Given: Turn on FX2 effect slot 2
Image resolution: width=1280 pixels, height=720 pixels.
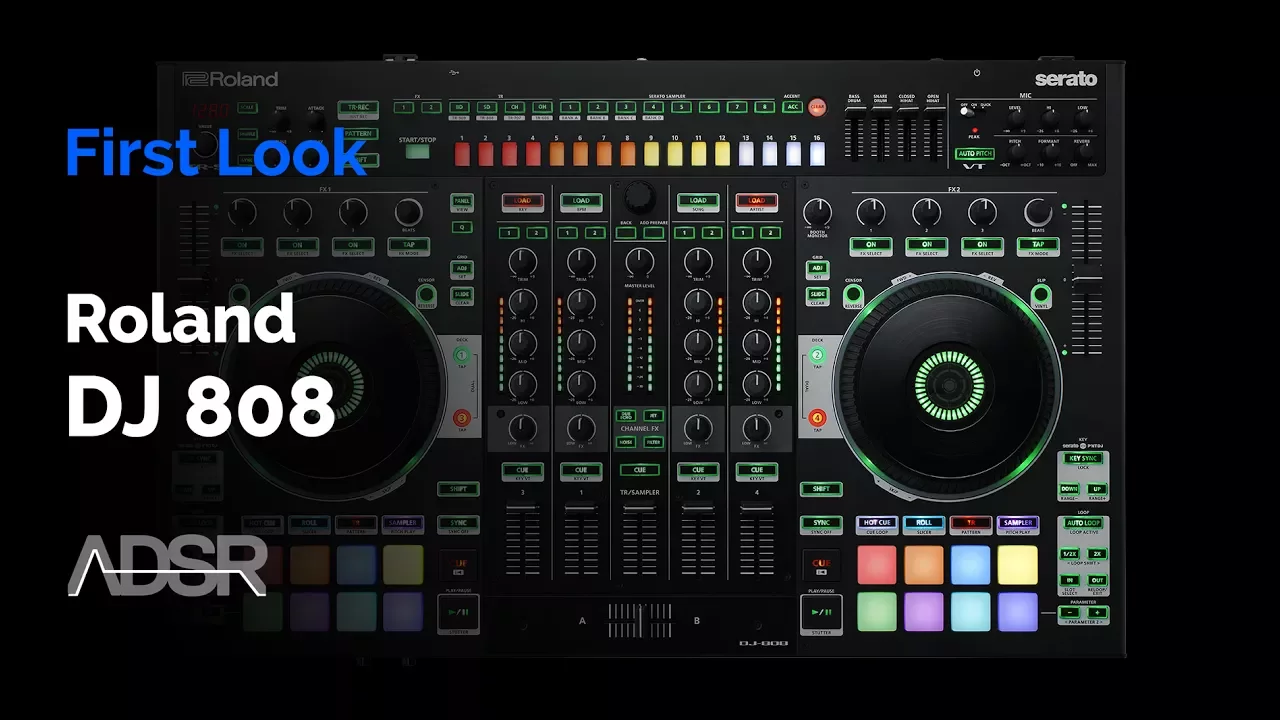Looking at the screenshot, I should coord(927,244).
